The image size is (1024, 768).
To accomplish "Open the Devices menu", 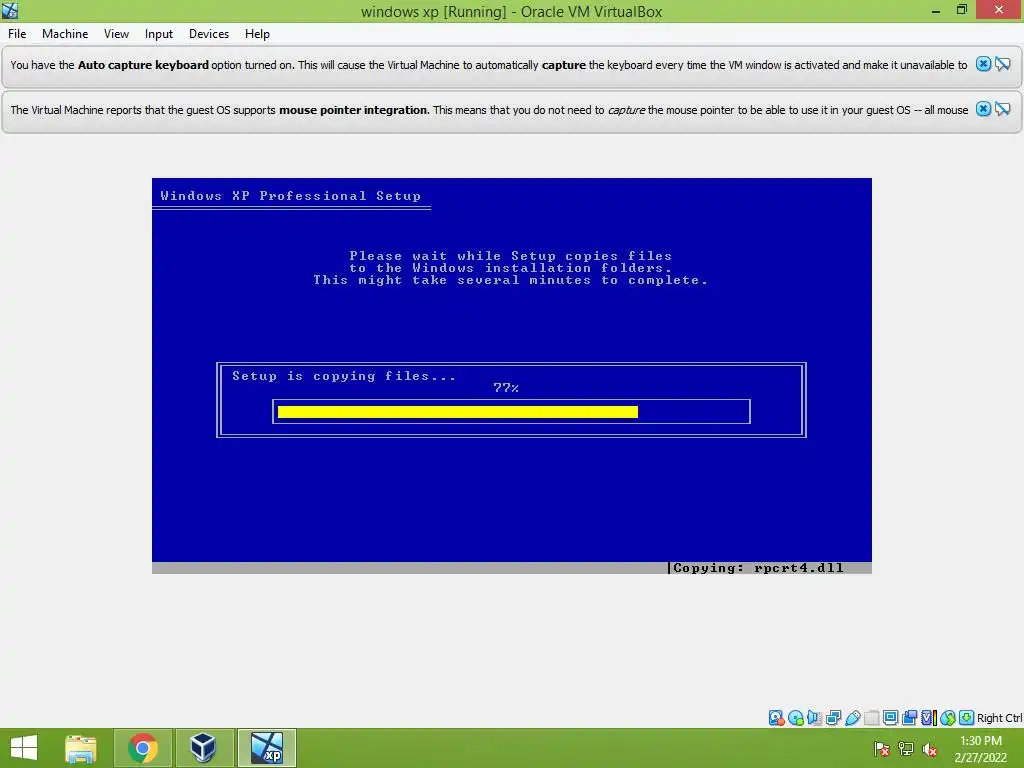I will click(x=209, y=34).
